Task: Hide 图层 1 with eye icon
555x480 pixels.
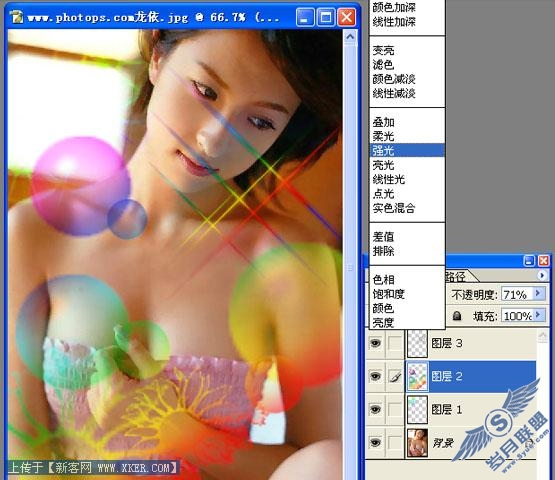Action: 375,409
